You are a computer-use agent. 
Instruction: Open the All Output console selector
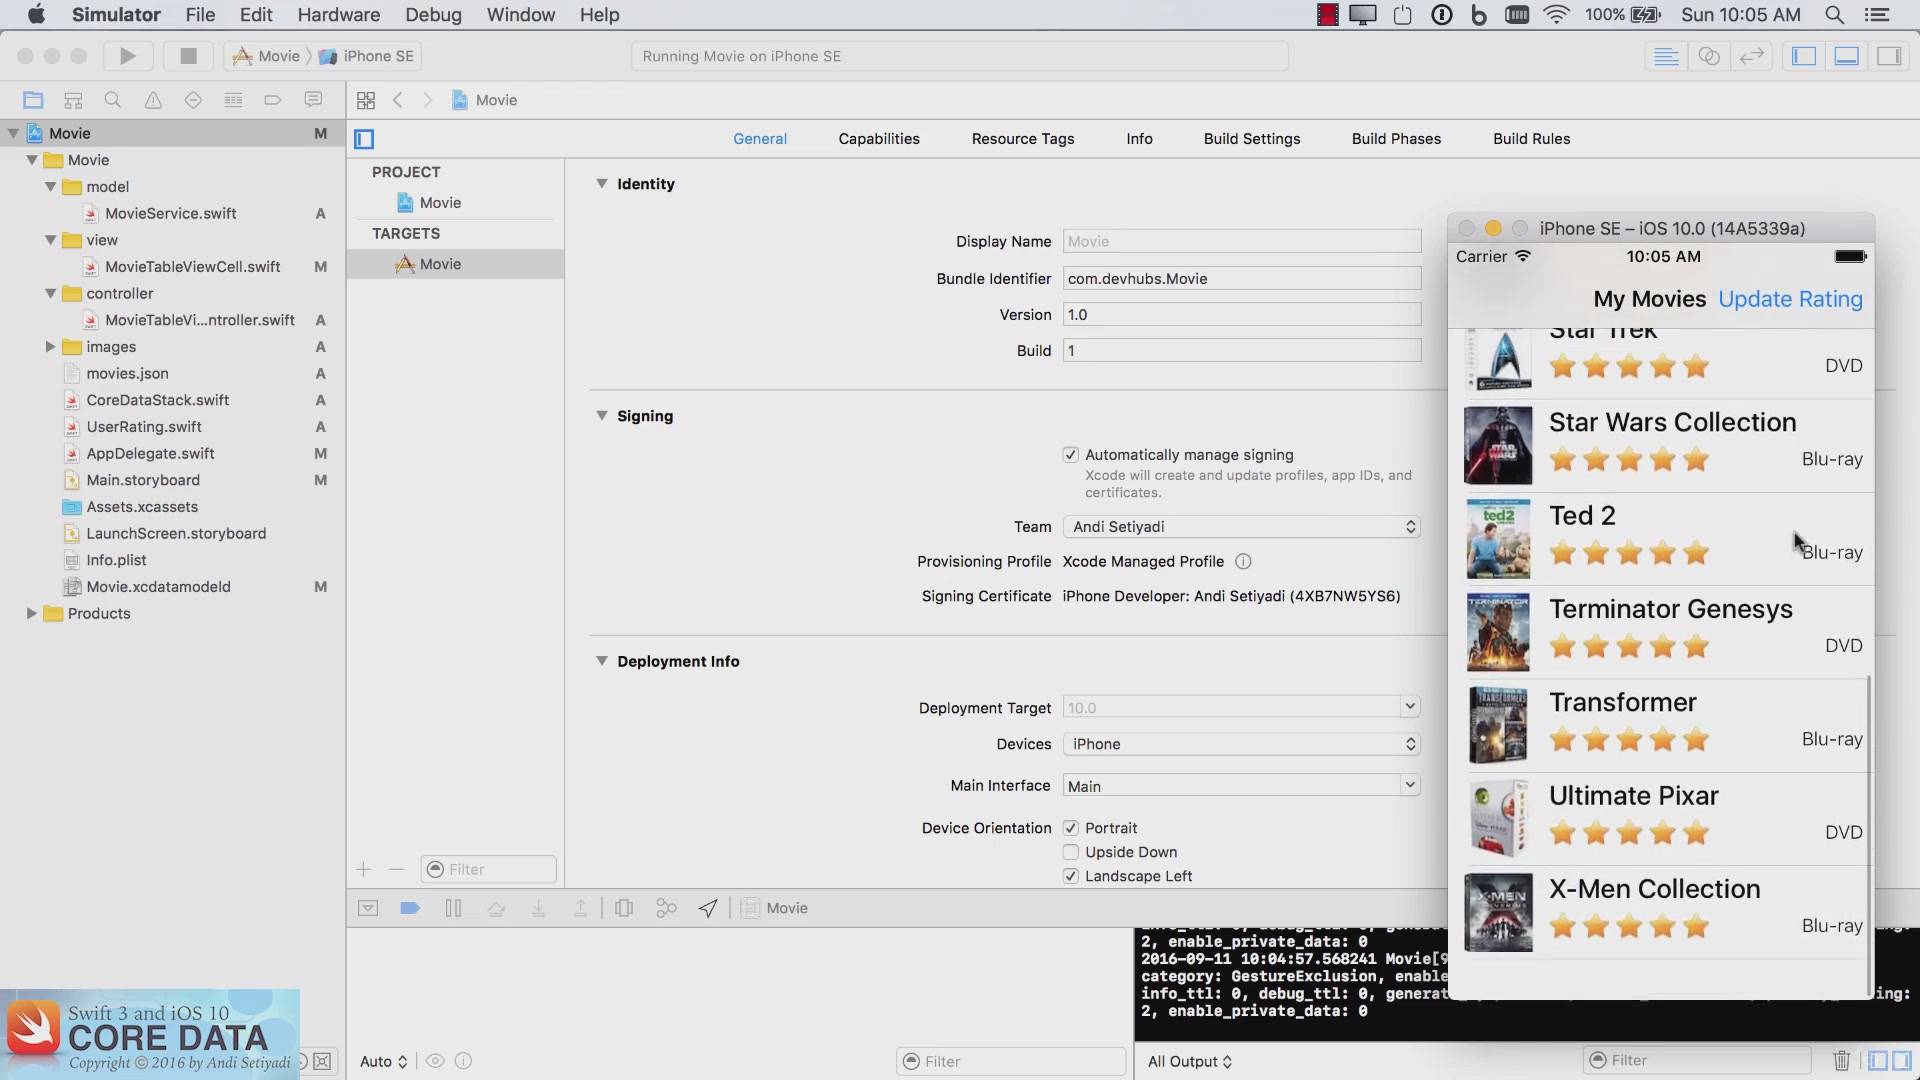point(1189,1061)
